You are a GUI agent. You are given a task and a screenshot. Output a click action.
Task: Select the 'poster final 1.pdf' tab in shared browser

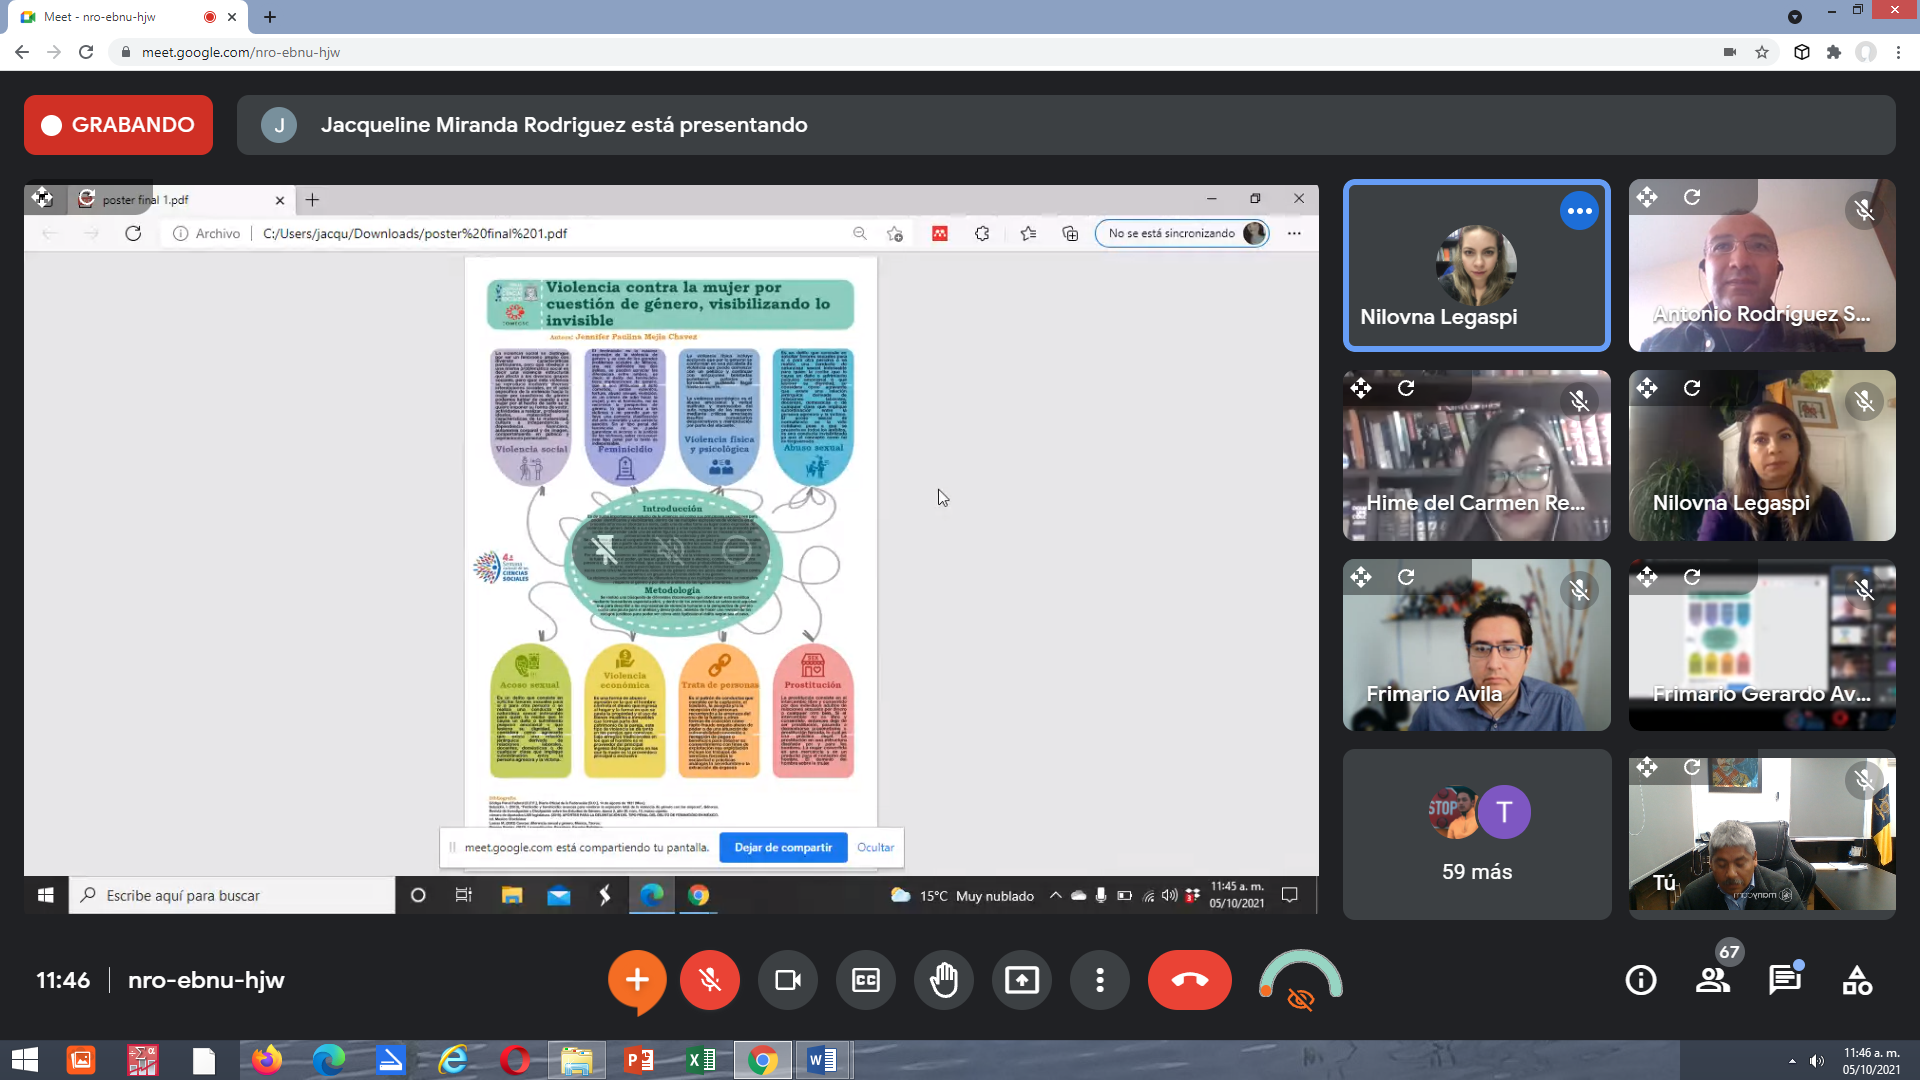(x=180, y=200)
